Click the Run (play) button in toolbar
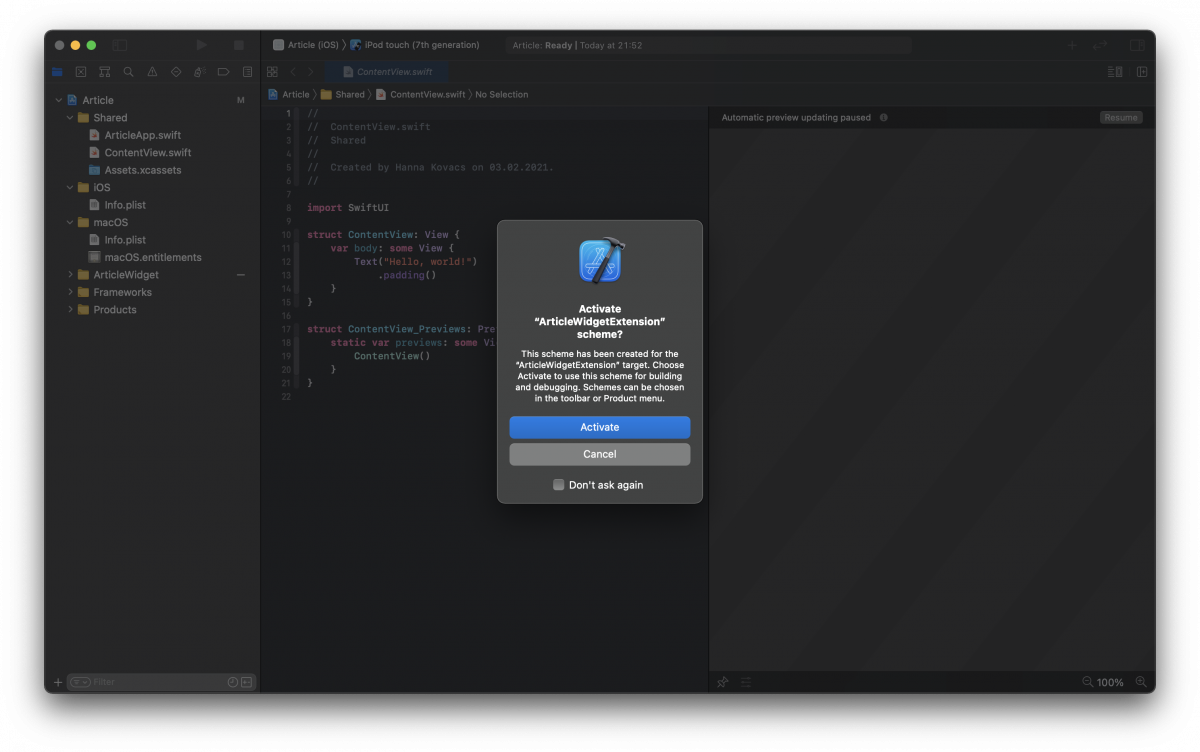 (201, 45)
